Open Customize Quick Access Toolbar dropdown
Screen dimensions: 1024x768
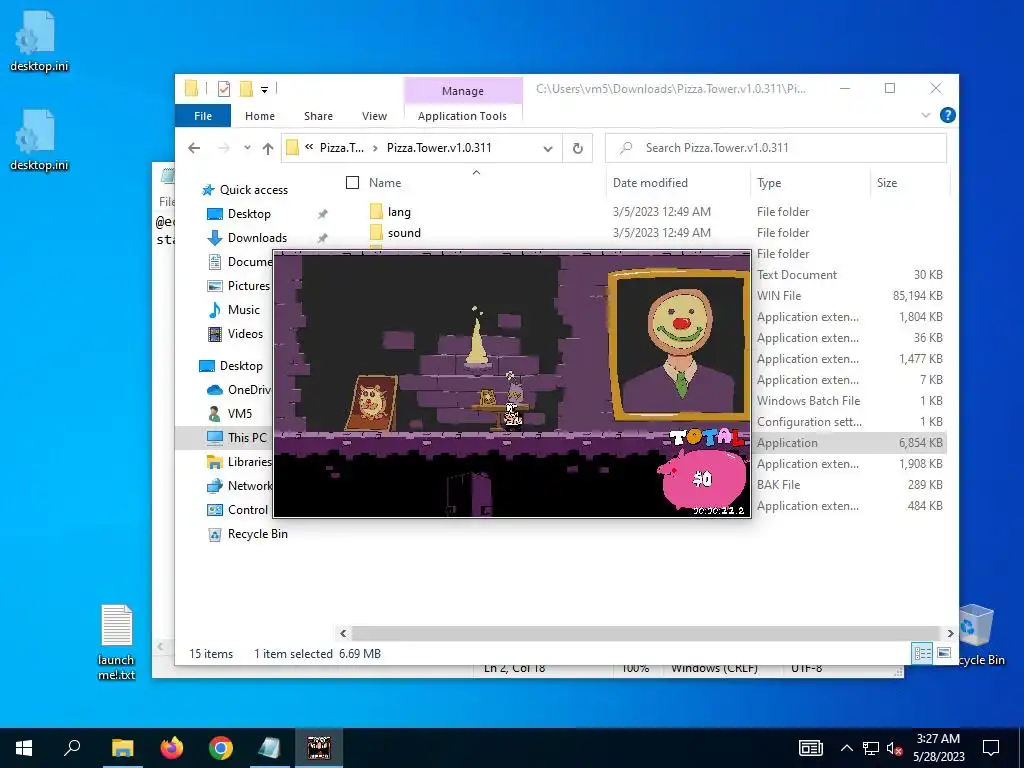(x=264, y=89)
